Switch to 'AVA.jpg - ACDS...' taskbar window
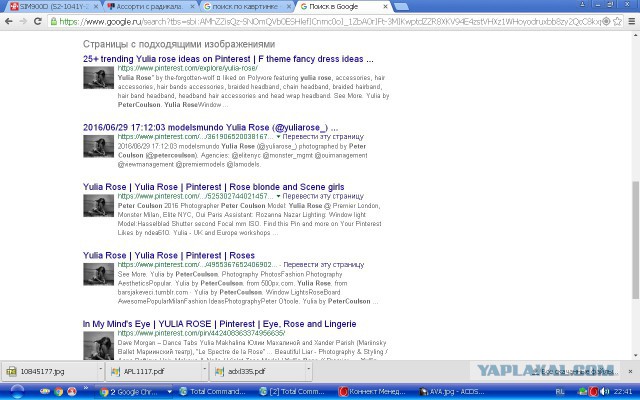The width and height of the screenshot is (640, 400). 452,392
